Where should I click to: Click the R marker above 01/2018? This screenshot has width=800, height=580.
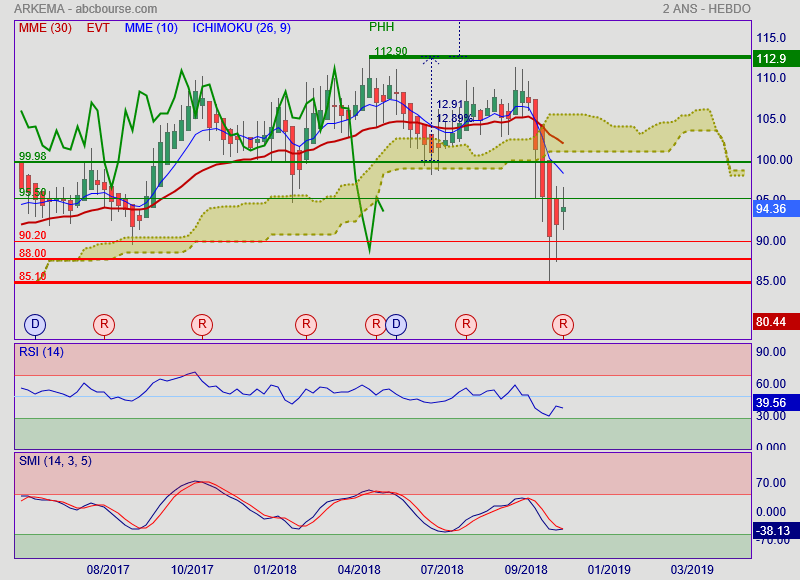[306, 324]
